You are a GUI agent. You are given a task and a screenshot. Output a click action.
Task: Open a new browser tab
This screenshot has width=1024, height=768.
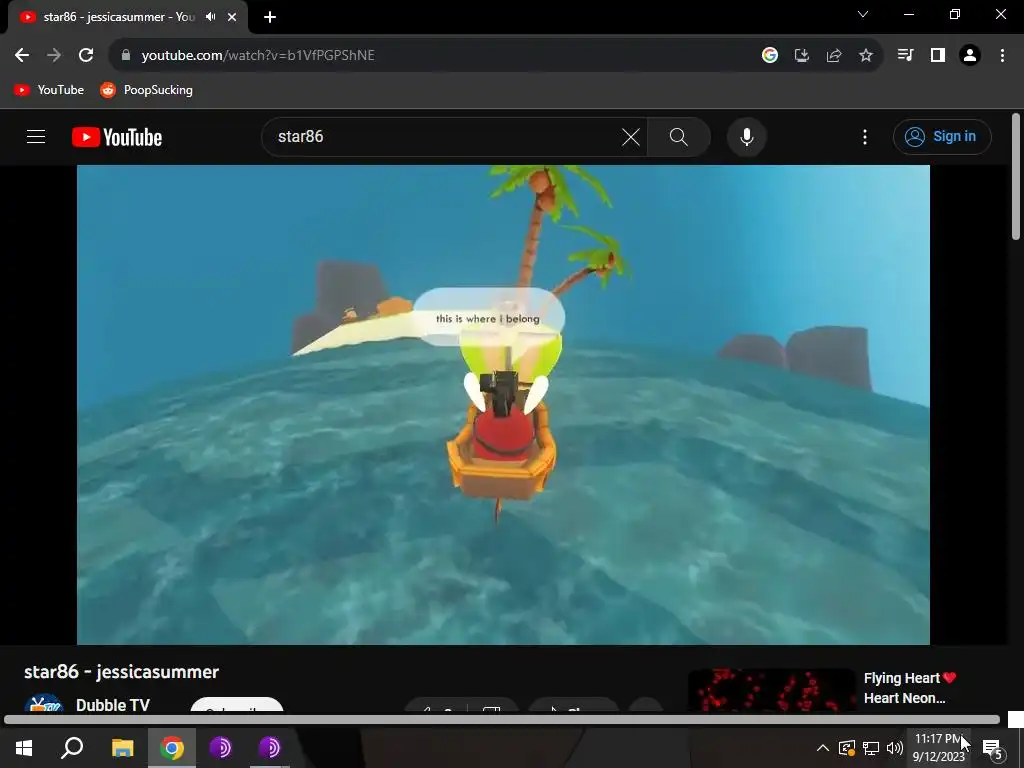[x=270, y=17]
